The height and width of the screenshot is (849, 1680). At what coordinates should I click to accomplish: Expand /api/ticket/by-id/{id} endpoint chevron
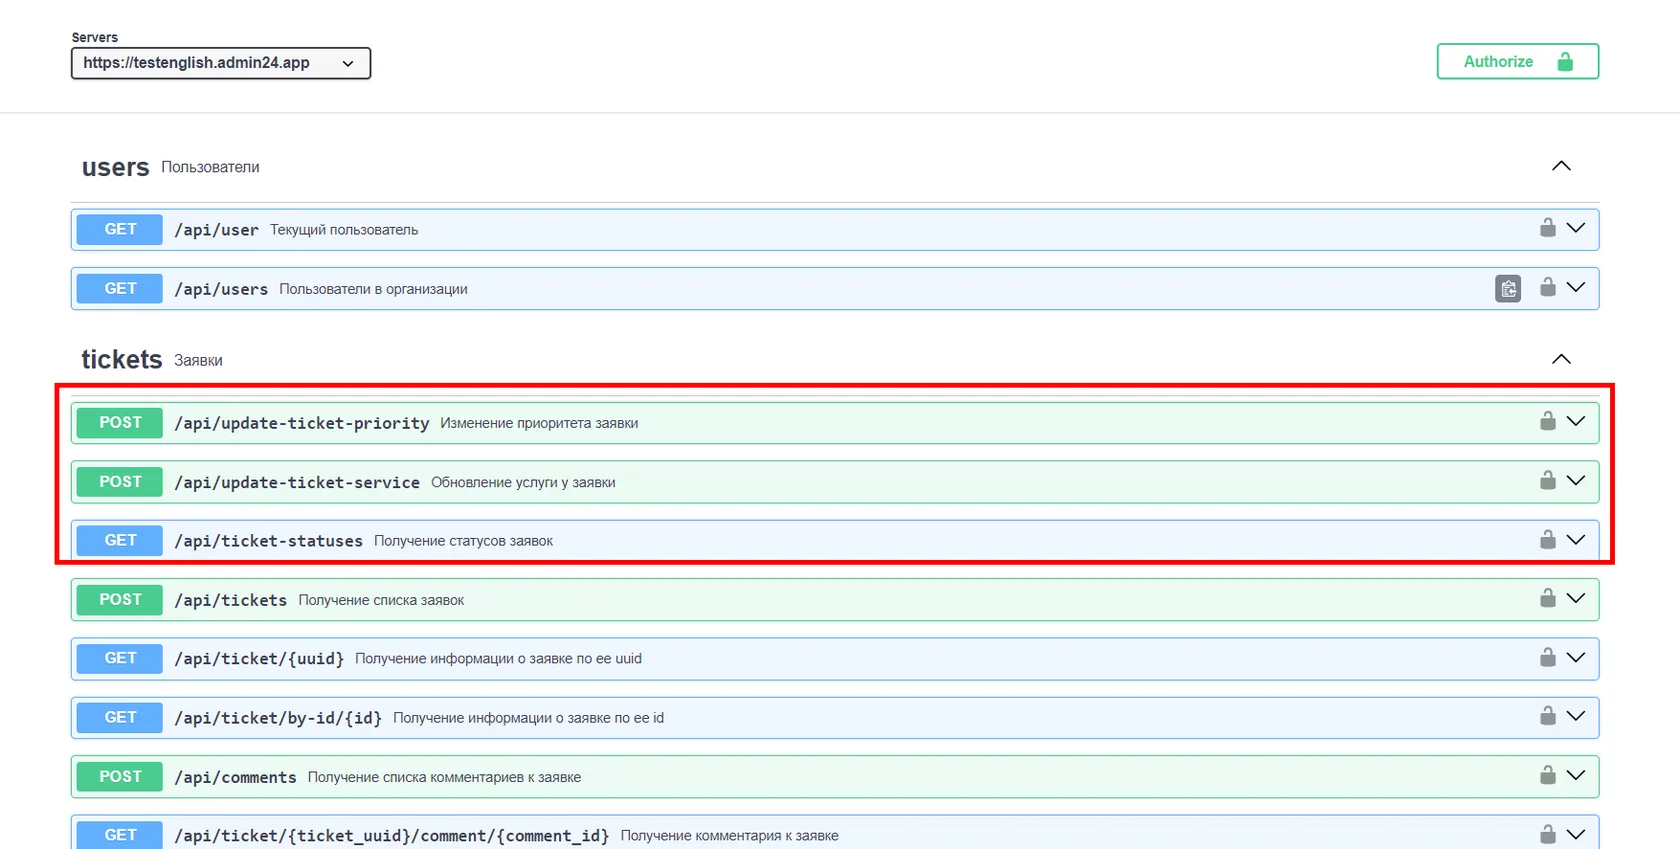1576,716
